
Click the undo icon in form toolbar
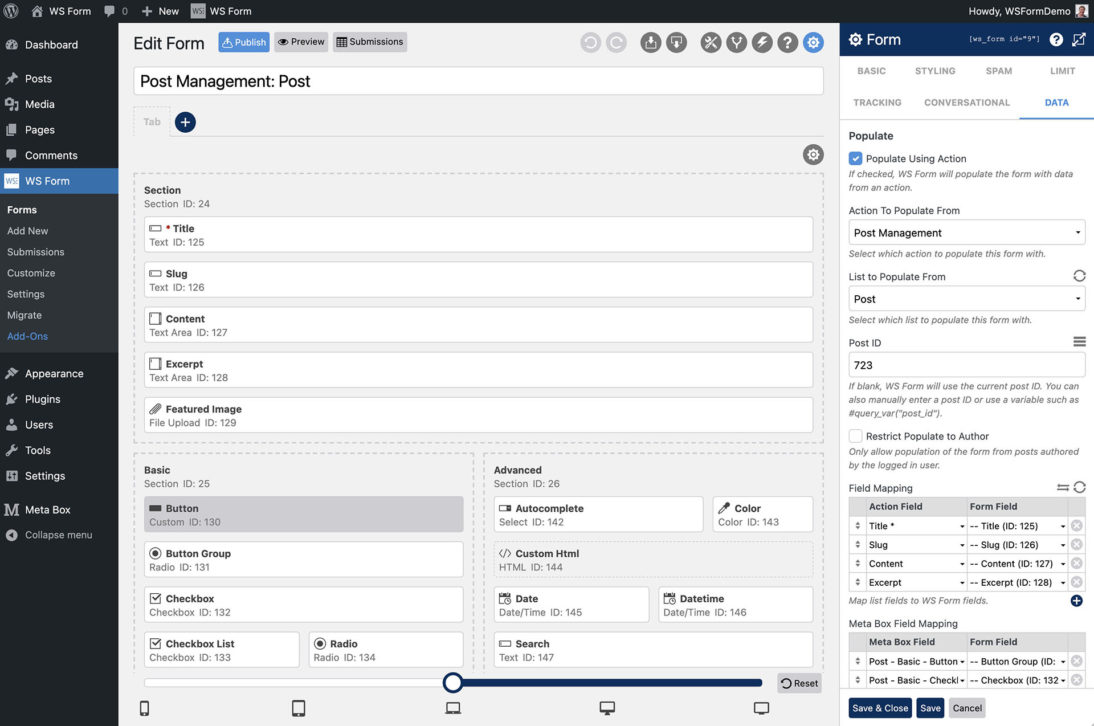pos(590,43)
